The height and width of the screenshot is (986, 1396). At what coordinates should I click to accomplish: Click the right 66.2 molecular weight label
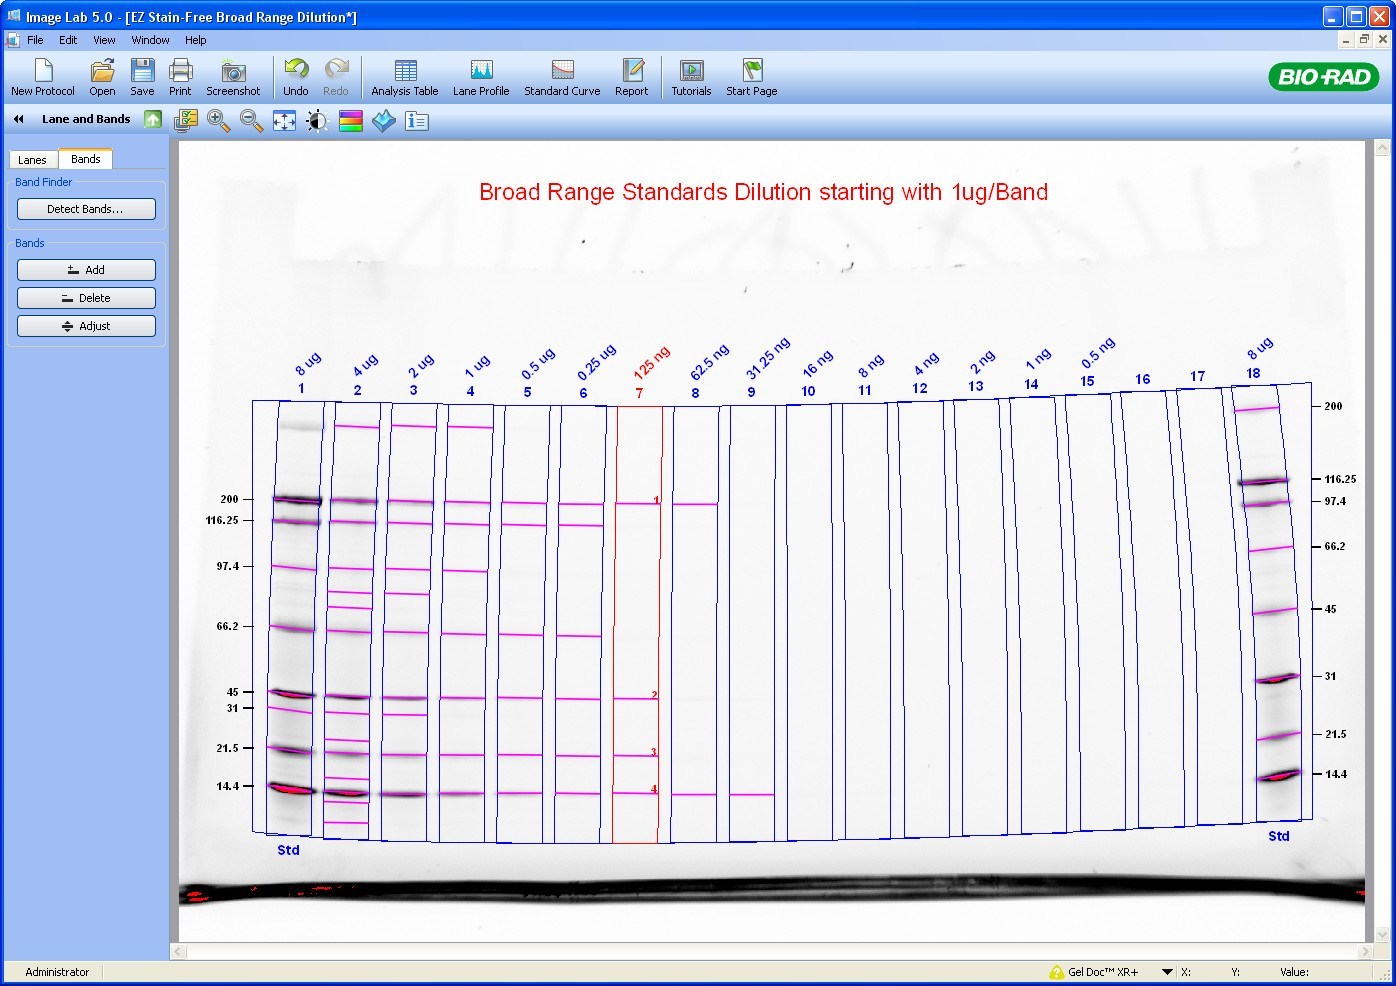tap(1335, 546)
